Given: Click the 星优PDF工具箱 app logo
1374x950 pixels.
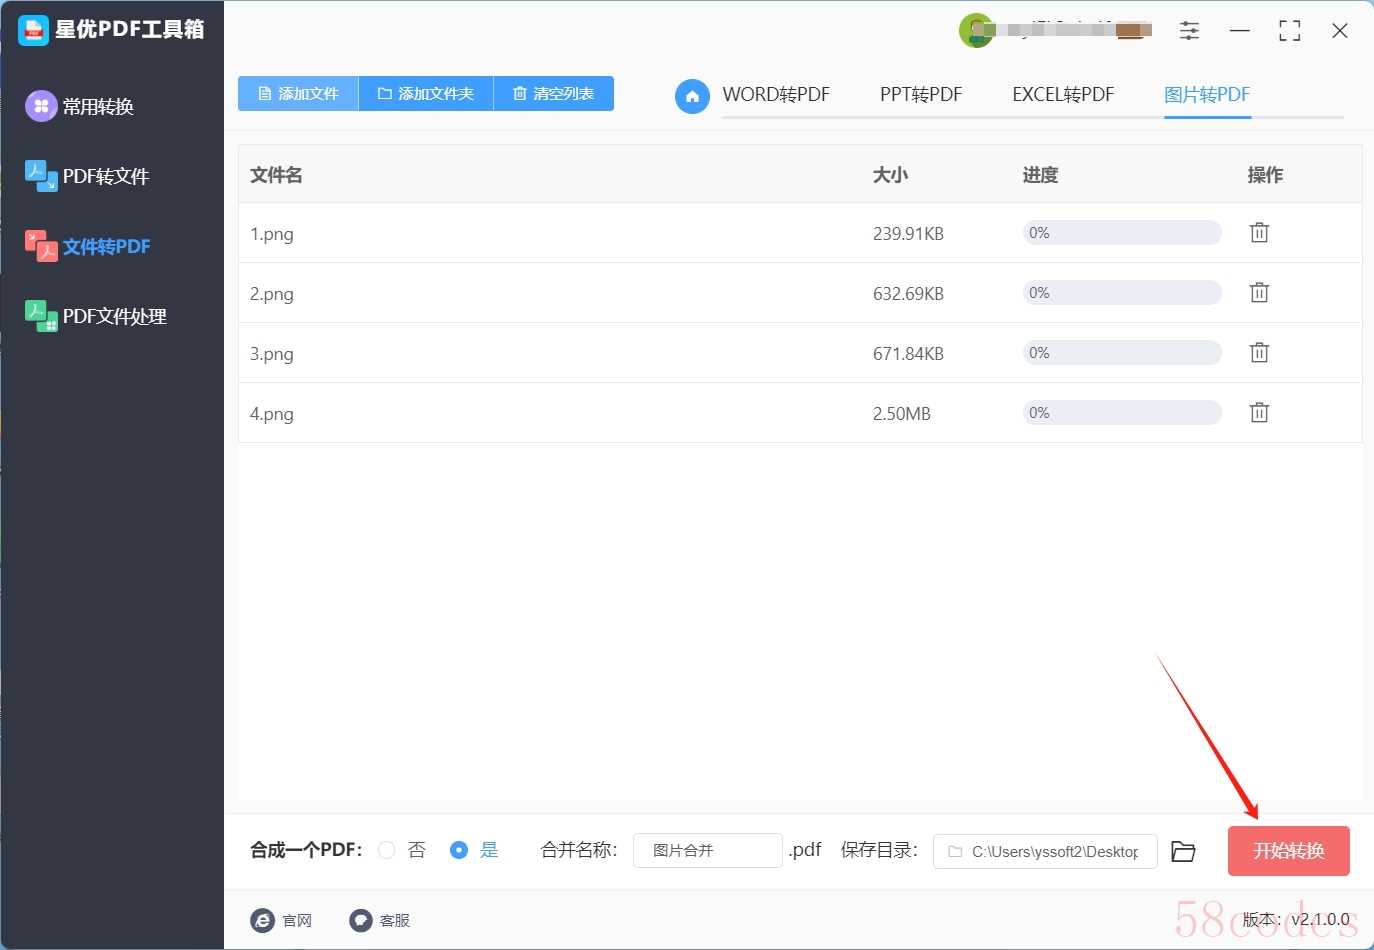Looking at the screenshot, I should (33, 30).
